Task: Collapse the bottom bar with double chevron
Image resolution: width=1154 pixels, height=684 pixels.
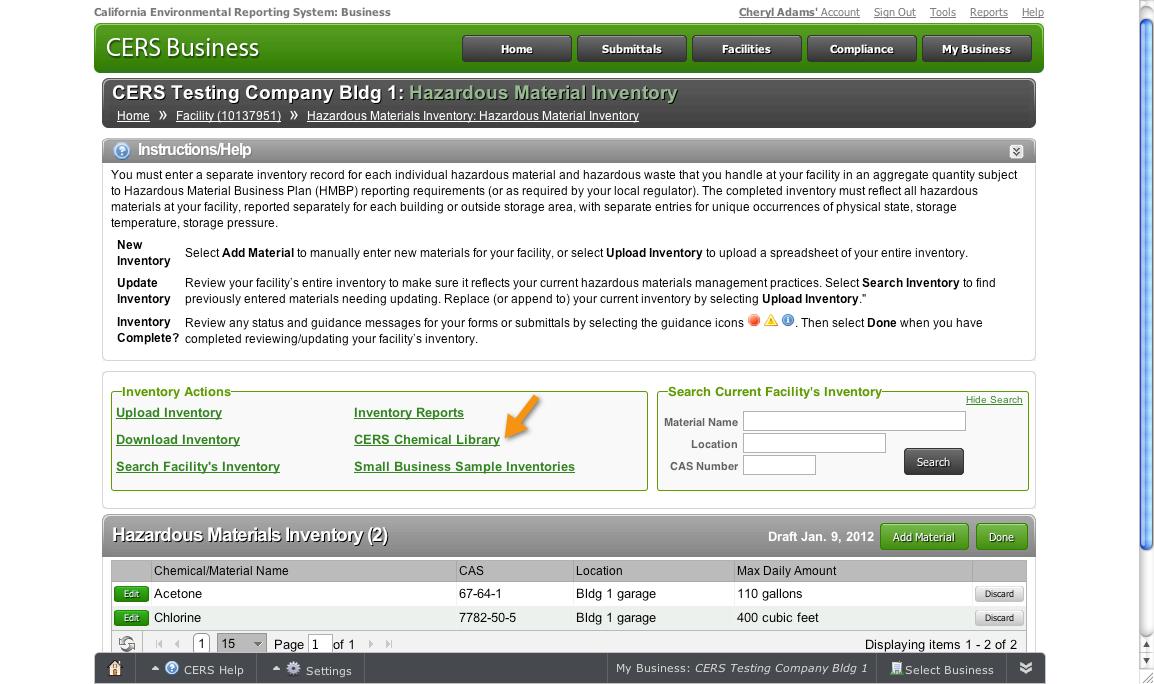Action: tap(1025, 668)
